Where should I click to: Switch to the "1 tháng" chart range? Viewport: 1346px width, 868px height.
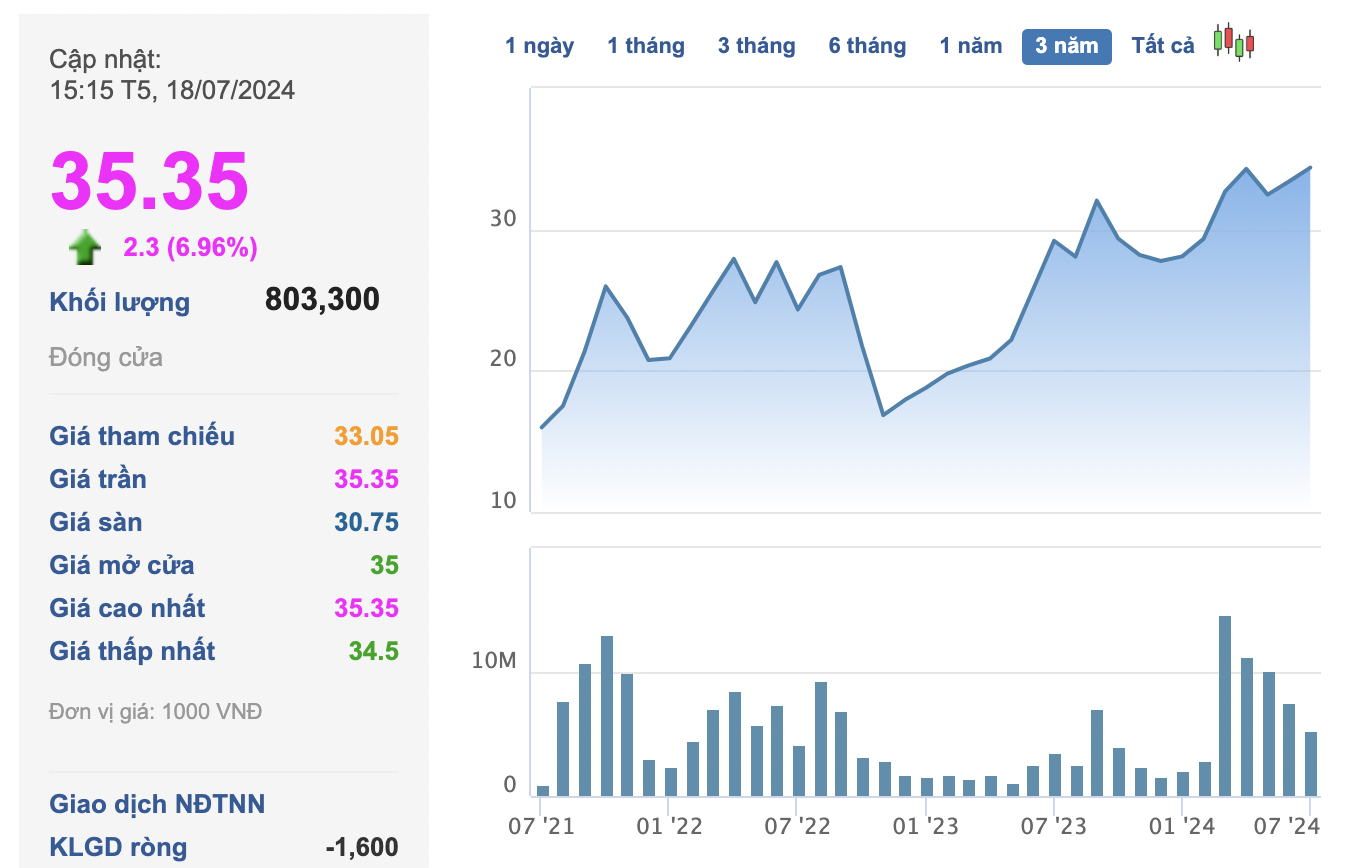[646, 45]
